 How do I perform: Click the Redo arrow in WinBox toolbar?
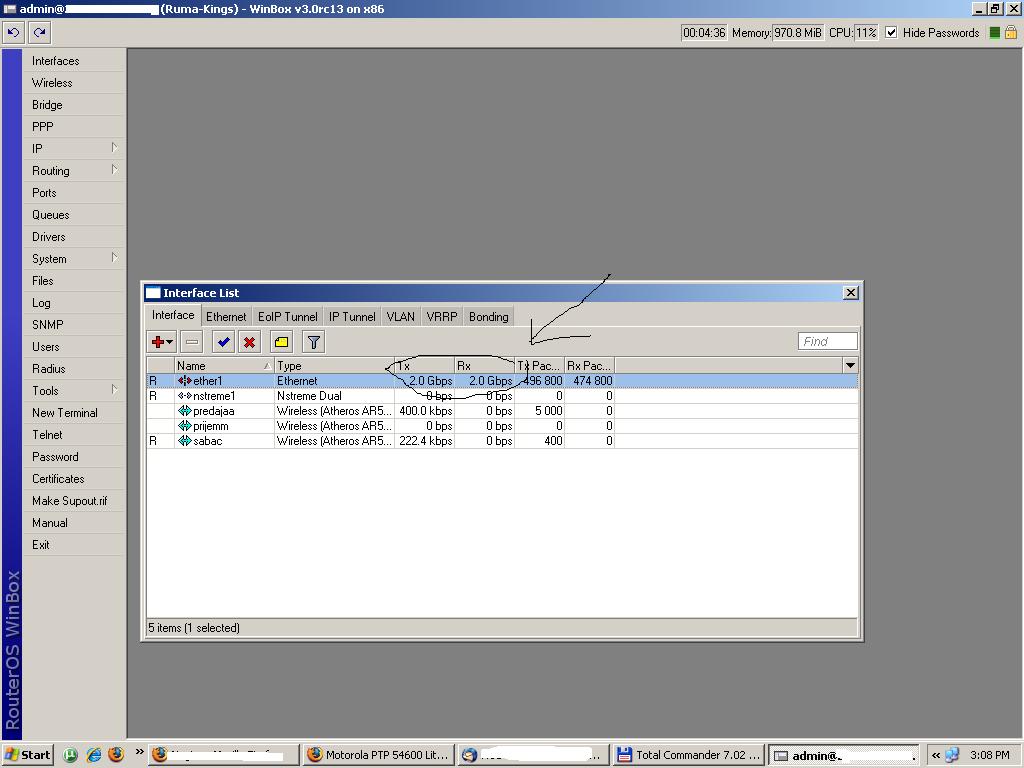pyautogui.click(x=40, y=32)
